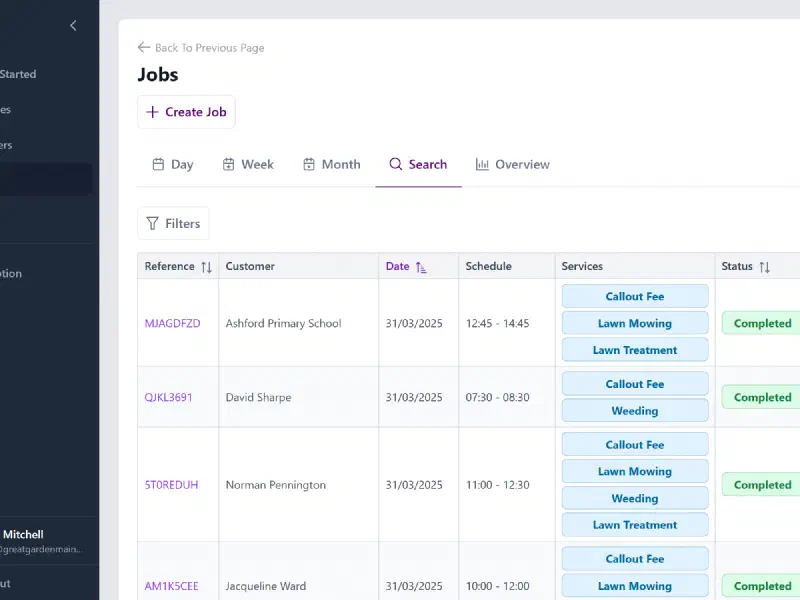Click Completed status for MJAGDFZD
This screenshot has height=600, width=800.
coord(762,323)
